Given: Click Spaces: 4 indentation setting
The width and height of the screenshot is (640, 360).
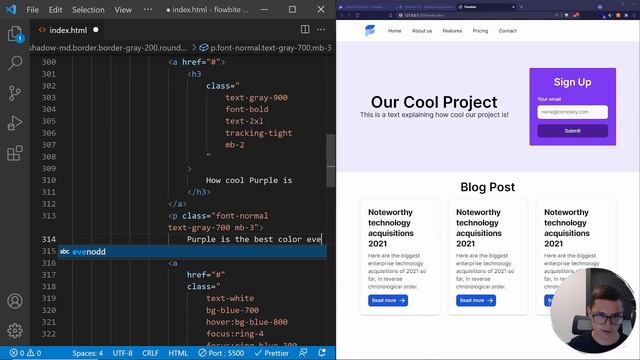Looking at the screenshot, I should click(x=87, y=353).
